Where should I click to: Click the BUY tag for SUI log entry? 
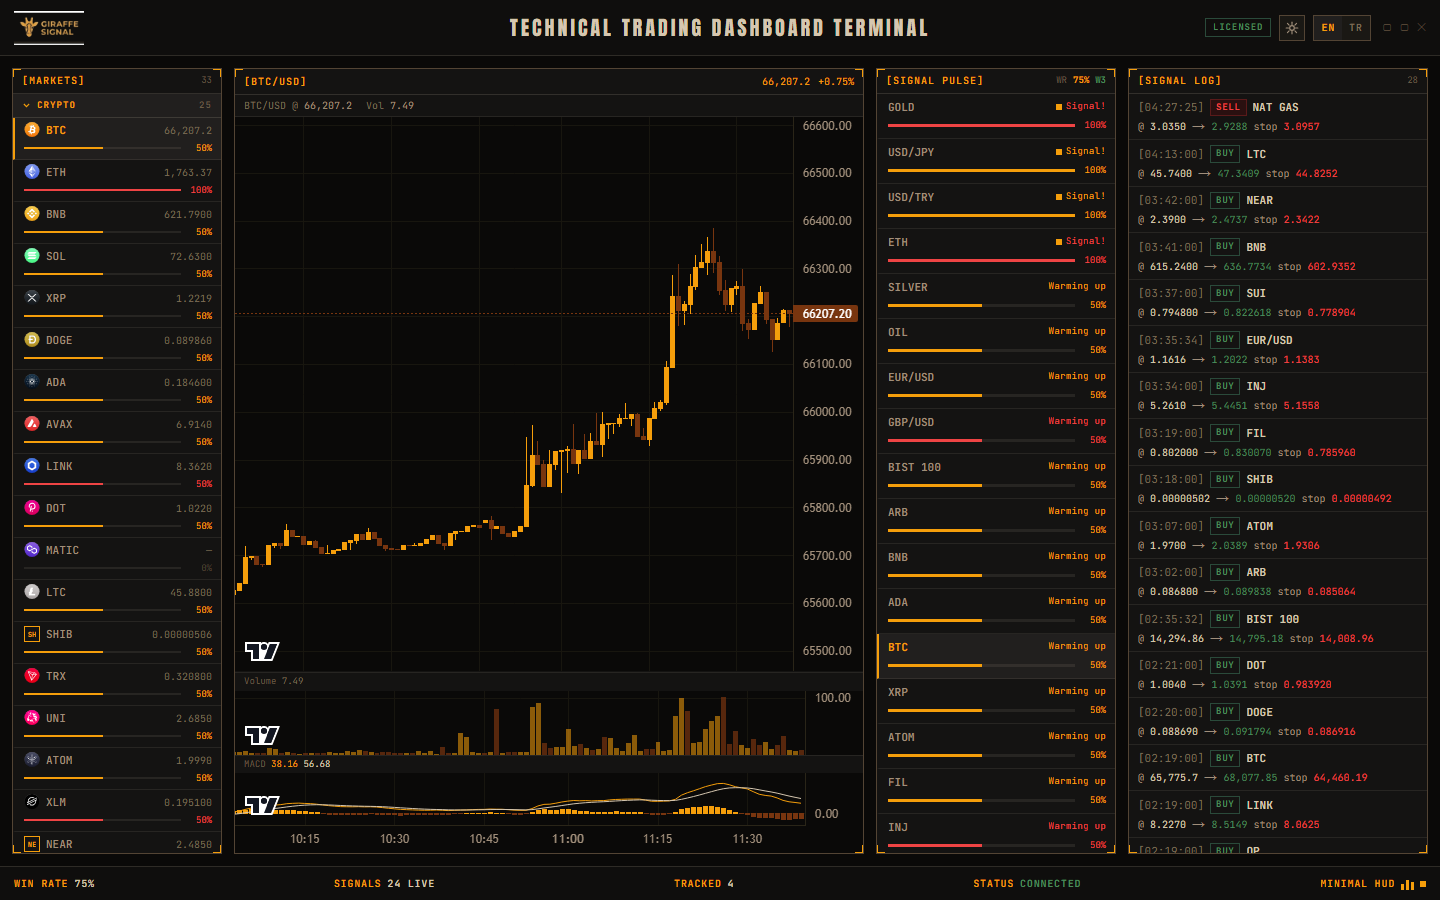pyautogui.click(x=1225, y=293)
